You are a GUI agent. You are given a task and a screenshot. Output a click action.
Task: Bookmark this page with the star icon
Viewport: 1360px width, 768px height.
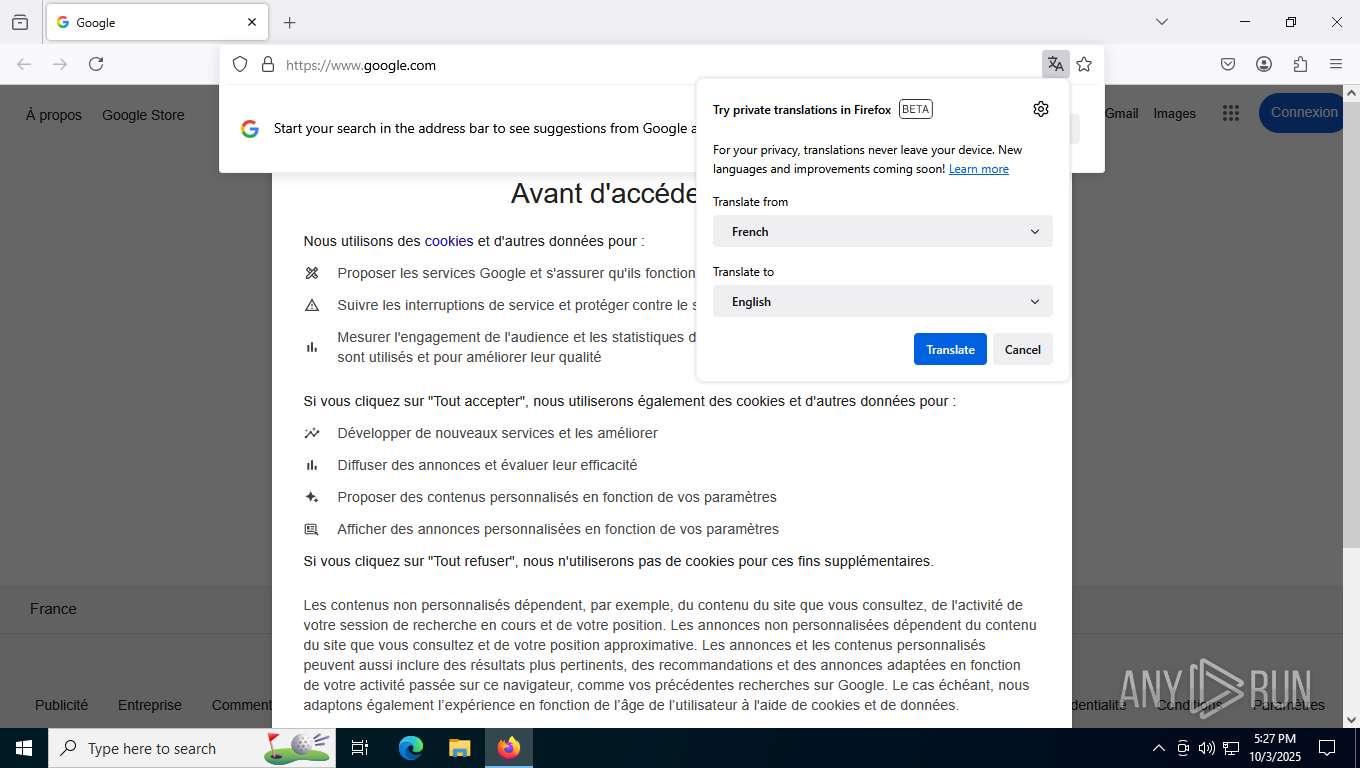[x=1084, y=64]
